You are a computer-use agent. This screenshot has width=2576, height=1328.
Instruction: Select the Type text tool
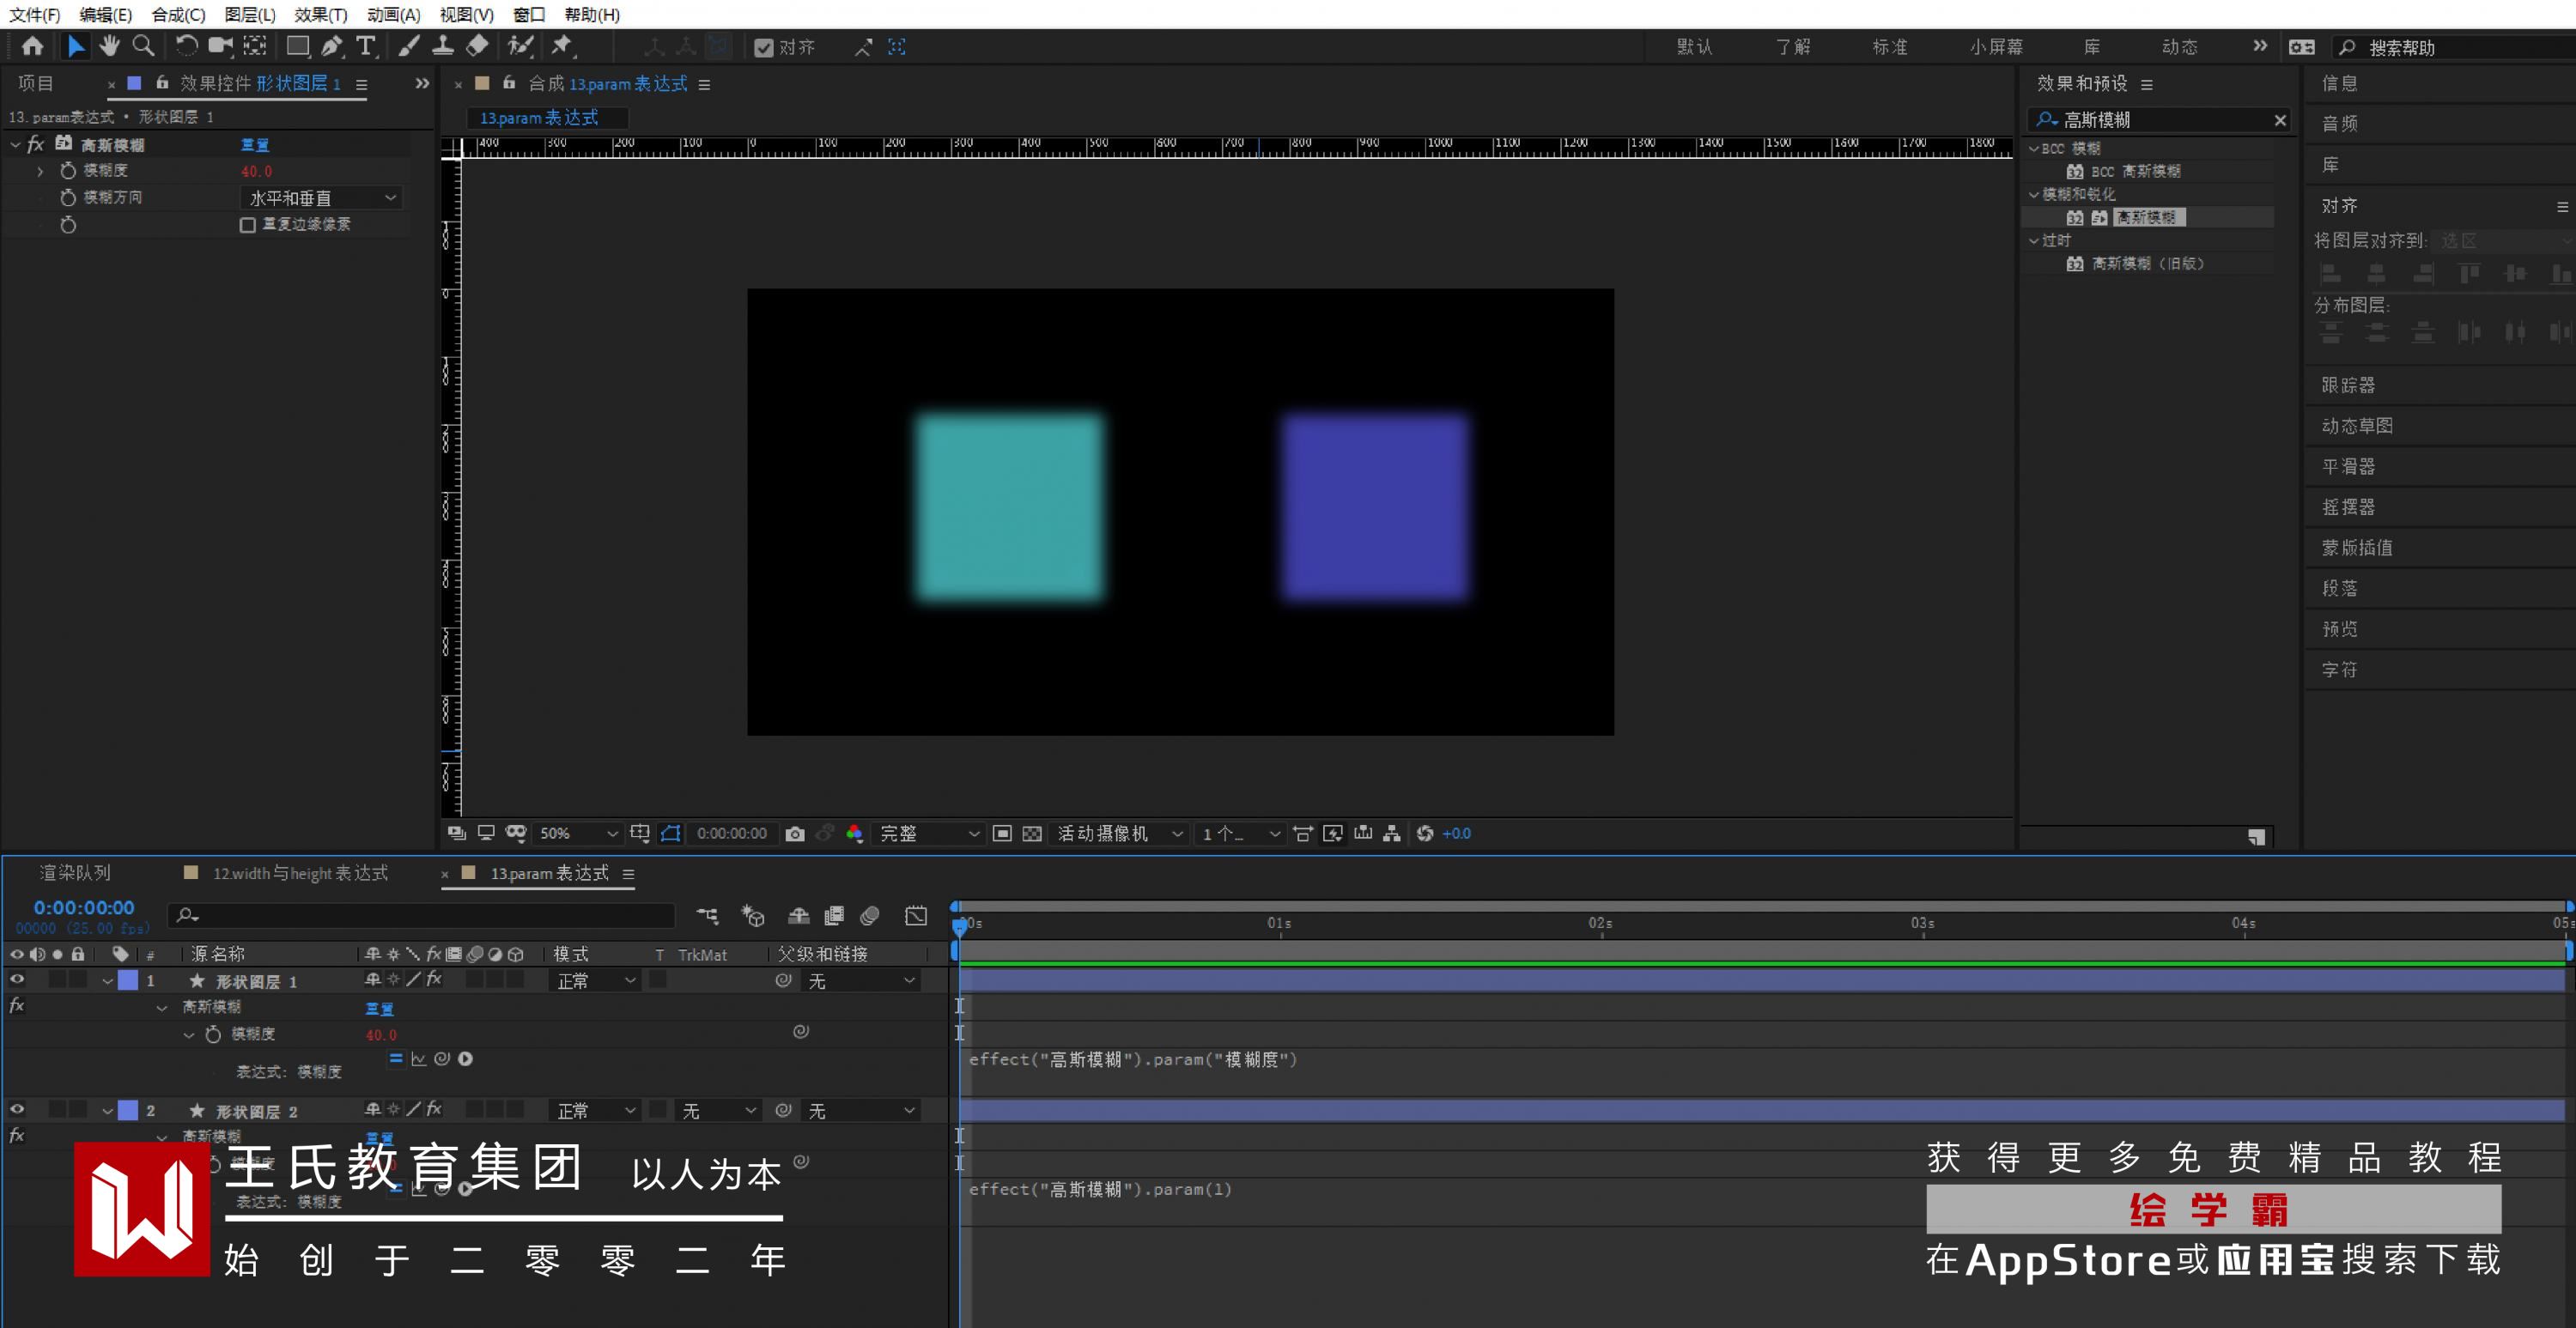(366, 46)
